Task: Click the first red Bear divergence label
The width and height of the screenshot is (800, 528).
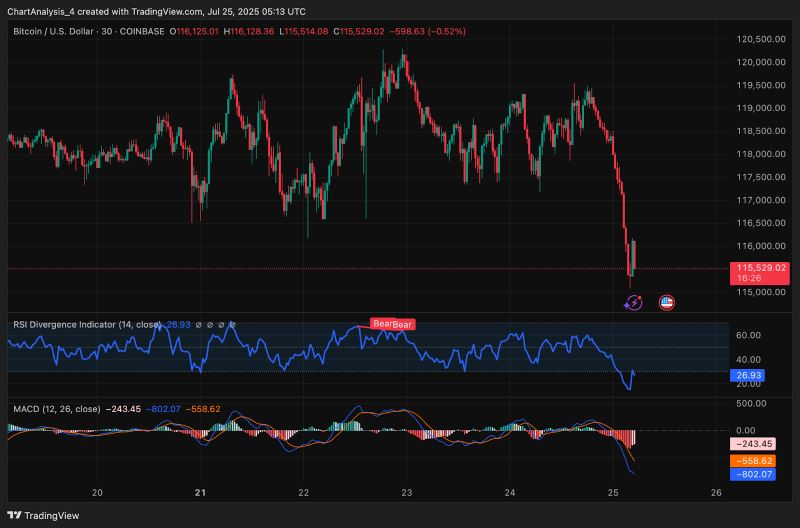Action: 382,322
